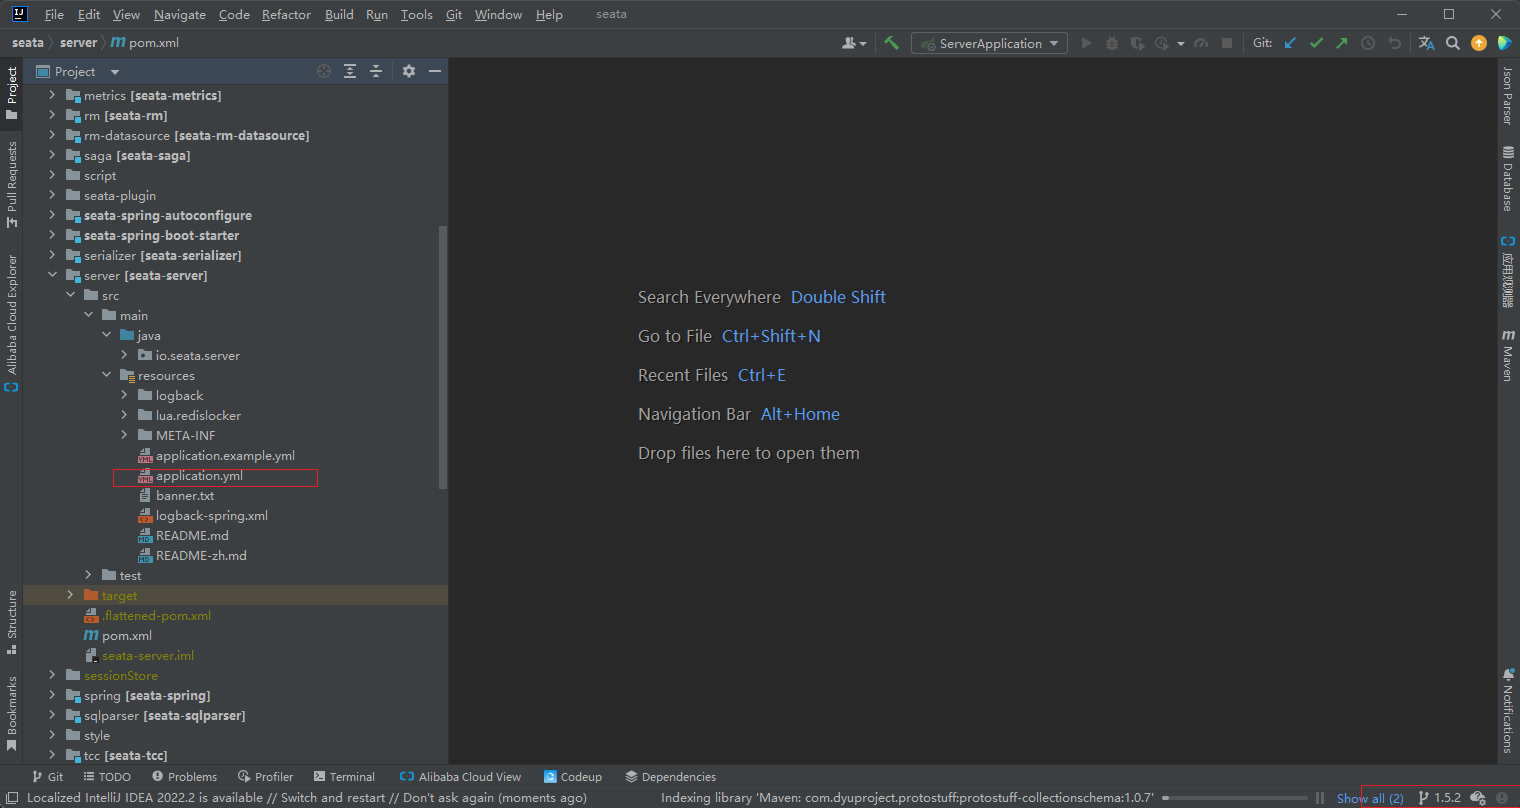Commit changes with green checkmark icon
The image size is (1520, 808).
coord(1316,43)
